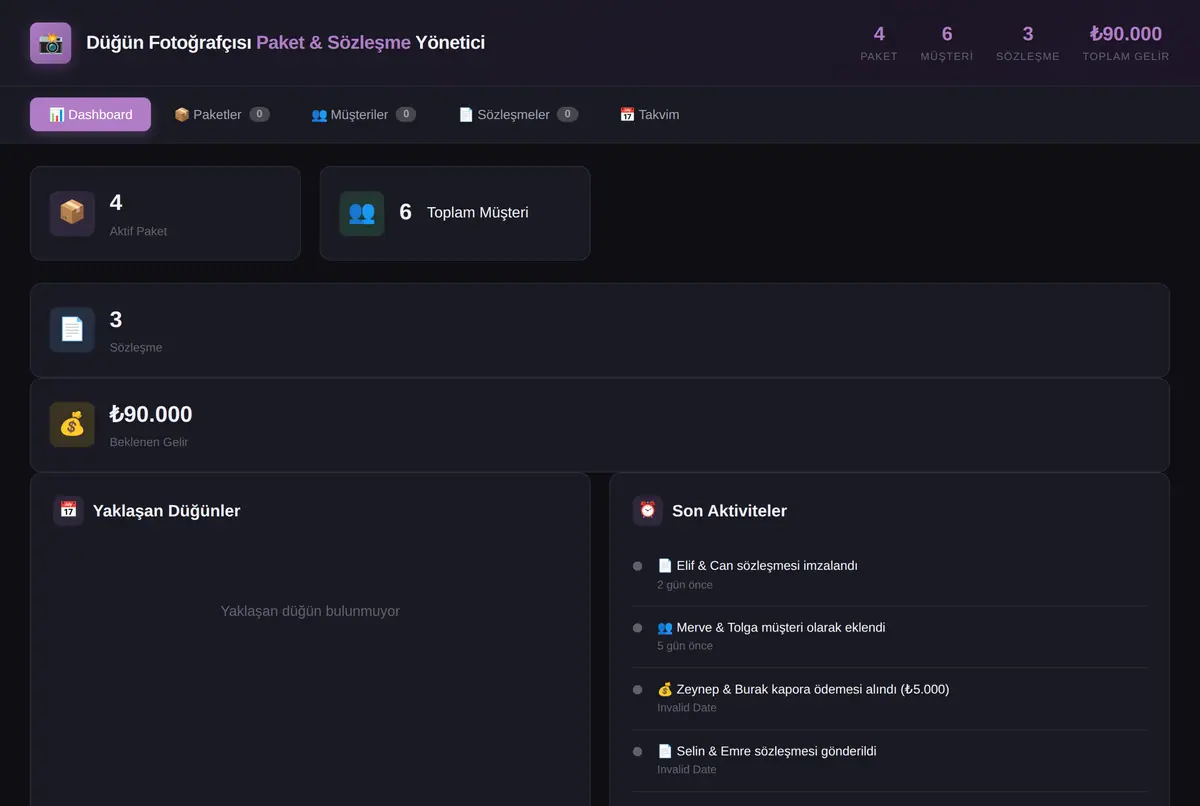Viewport: 1200px width, 806px height.
Task: Click the 2 gün önce timestamp
Action: pyautogui.click(x=685, y=585)
